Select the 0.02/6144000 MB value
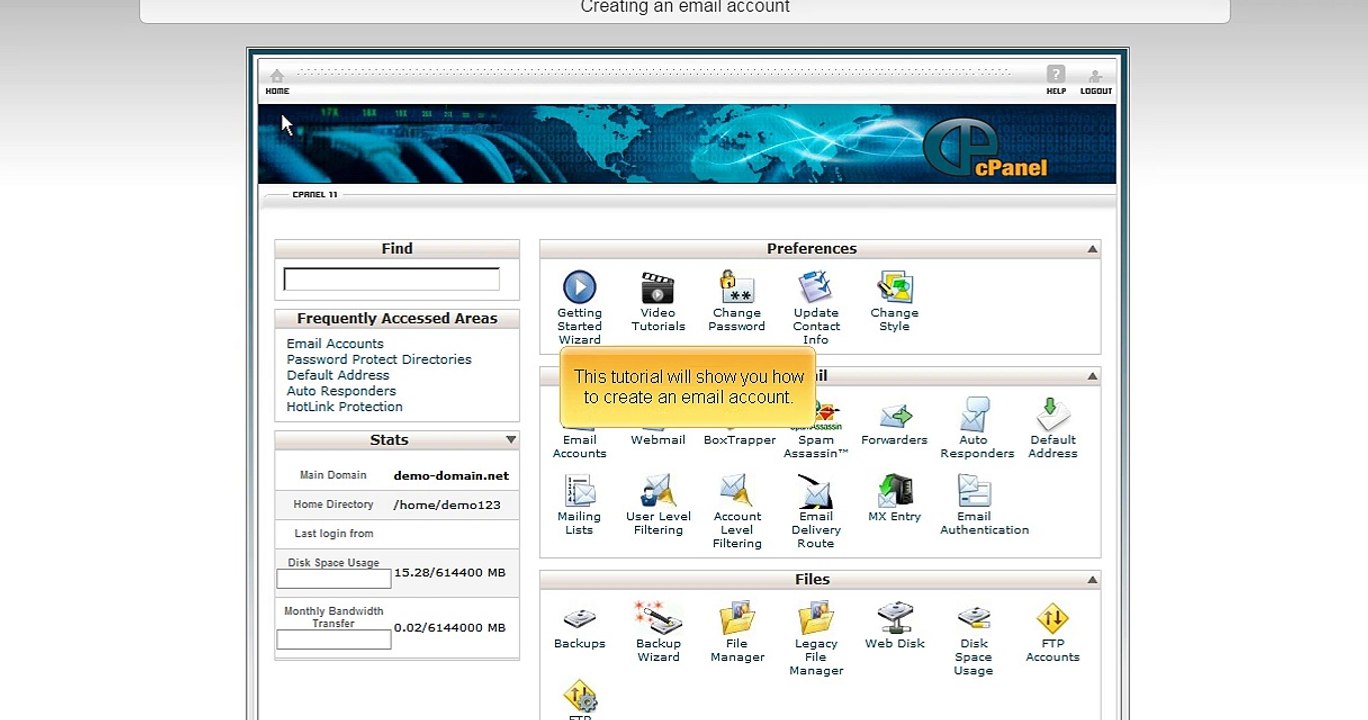Viewport: 1368px width, 720px height. pos(450,628)
